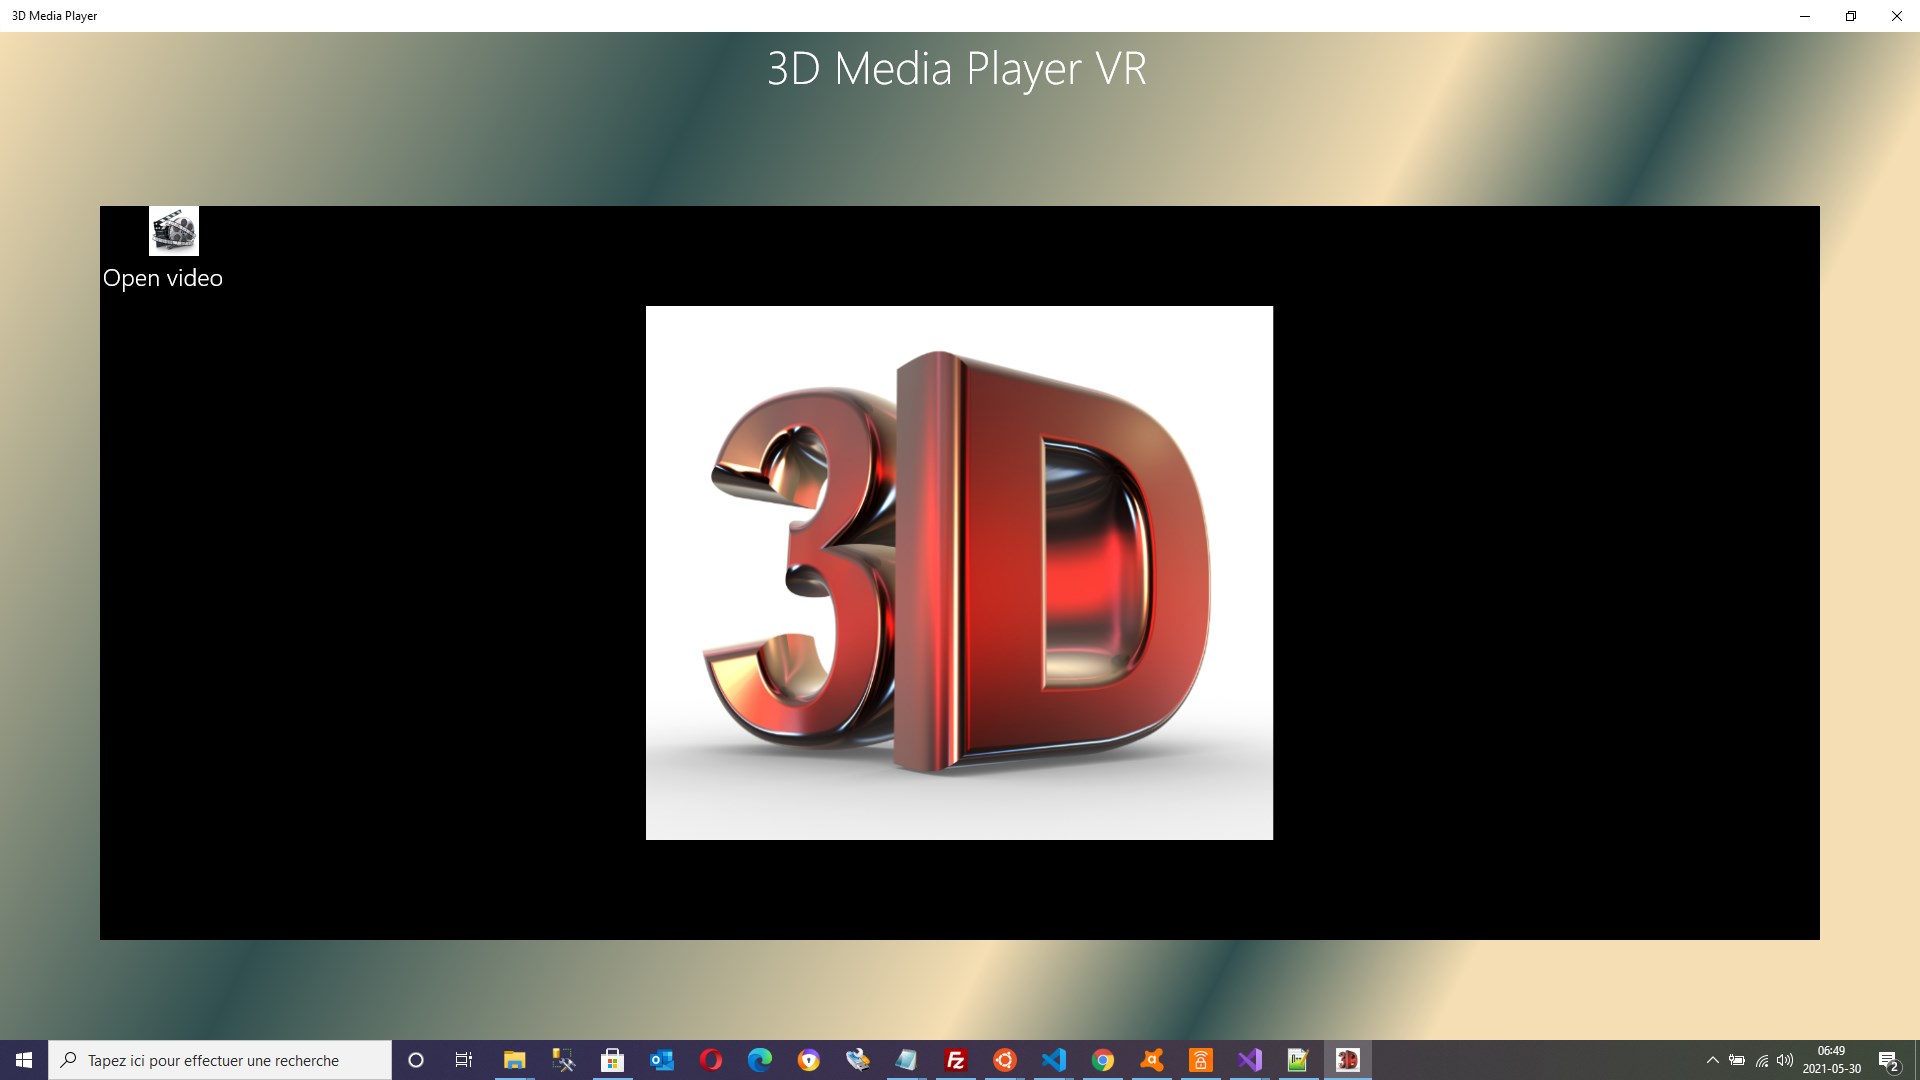Screen dimensions: 1920x1080
Task: Launch the Microsoft Store from the taskbar
Action: [x=613, y=1060]
